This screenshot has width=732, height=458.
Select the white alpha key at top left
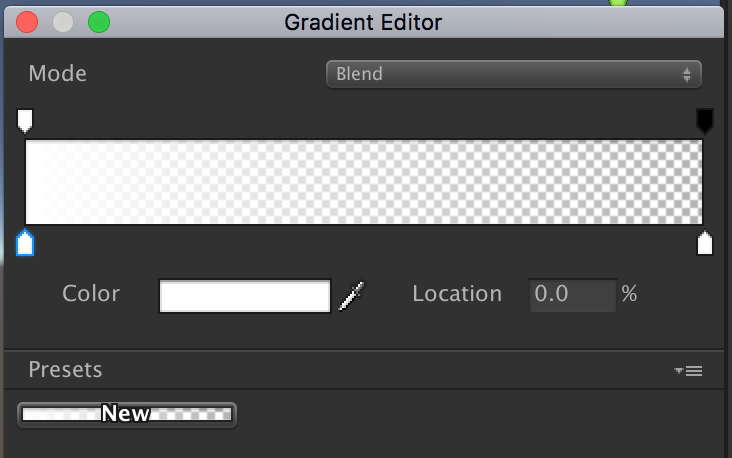pos(25,121)
